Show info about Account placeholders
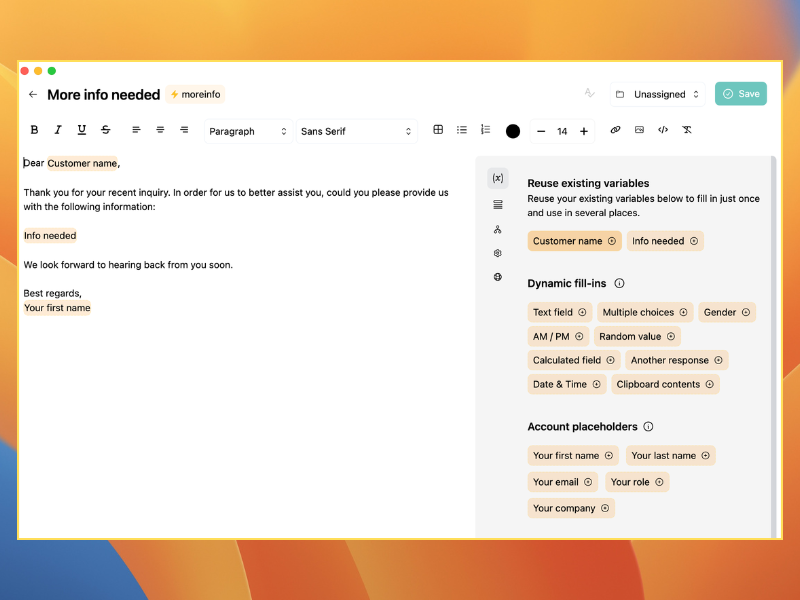This screenshot has width=800, height=600. tap(648, 427)
